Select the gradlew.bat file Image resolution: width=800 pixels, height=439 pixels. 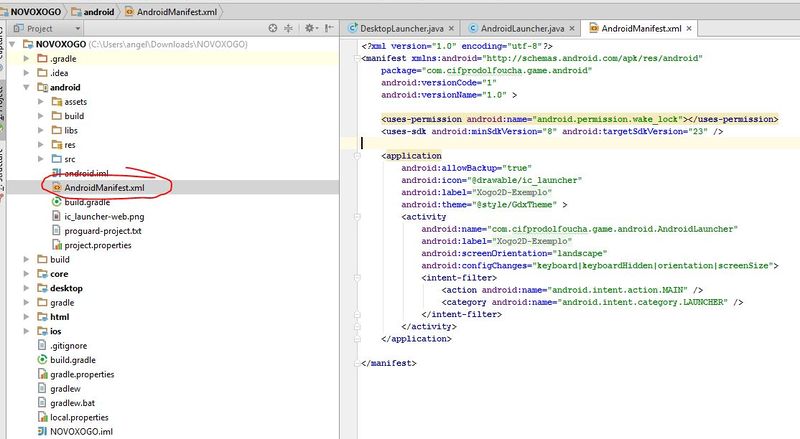pyautogui.click(x=172, y=403)
